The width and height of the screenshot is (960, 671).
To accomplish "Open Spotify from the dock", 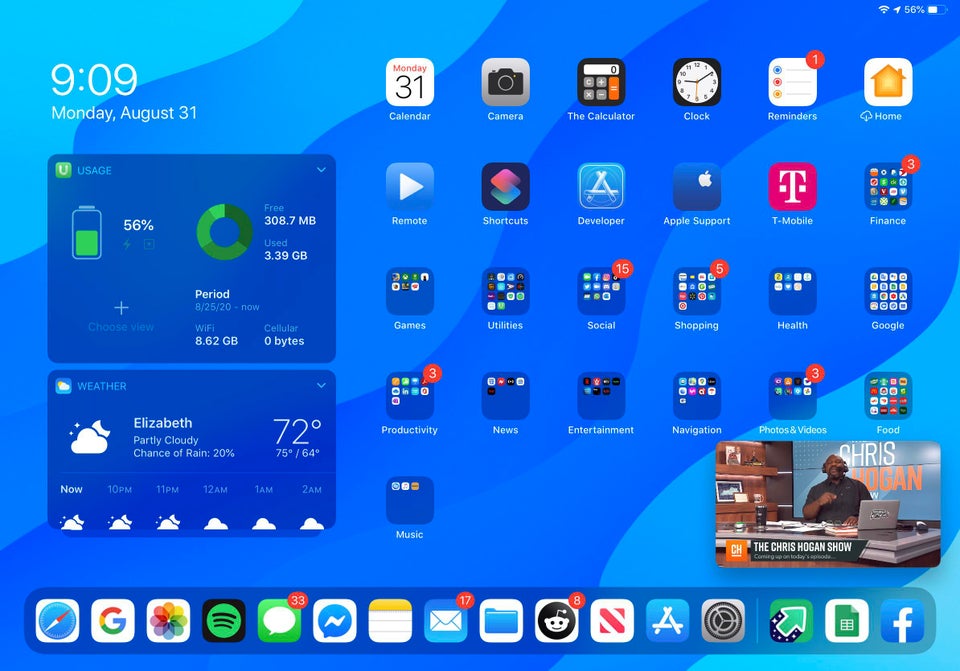I will point(224,621).
